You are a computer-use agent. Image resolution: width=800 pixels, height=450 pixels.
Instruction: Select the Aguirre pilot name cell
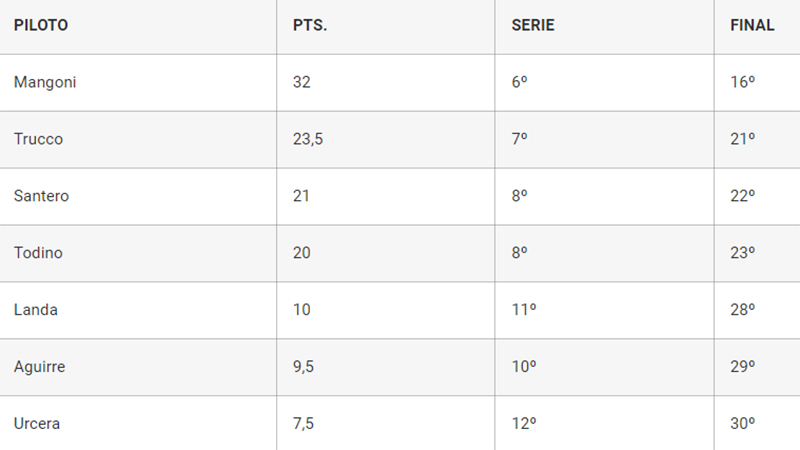pos(40,367)
